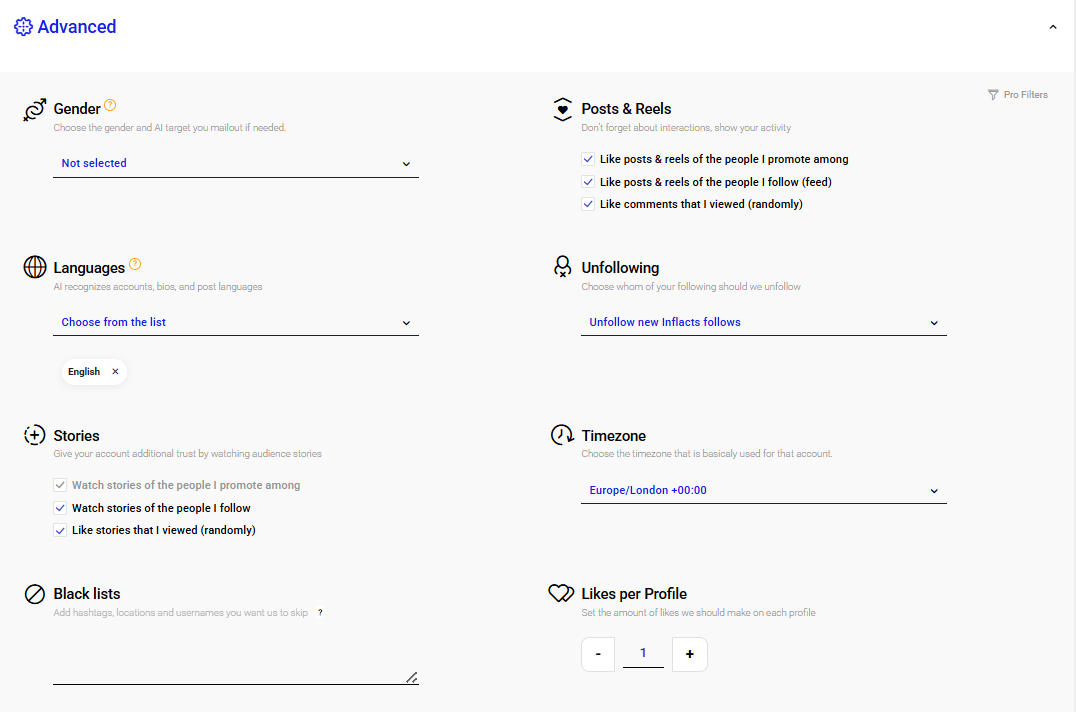Remove the English language tag
Image resolution: width=1076 pixels, height=712 pixels.
(x=115, y=372)
